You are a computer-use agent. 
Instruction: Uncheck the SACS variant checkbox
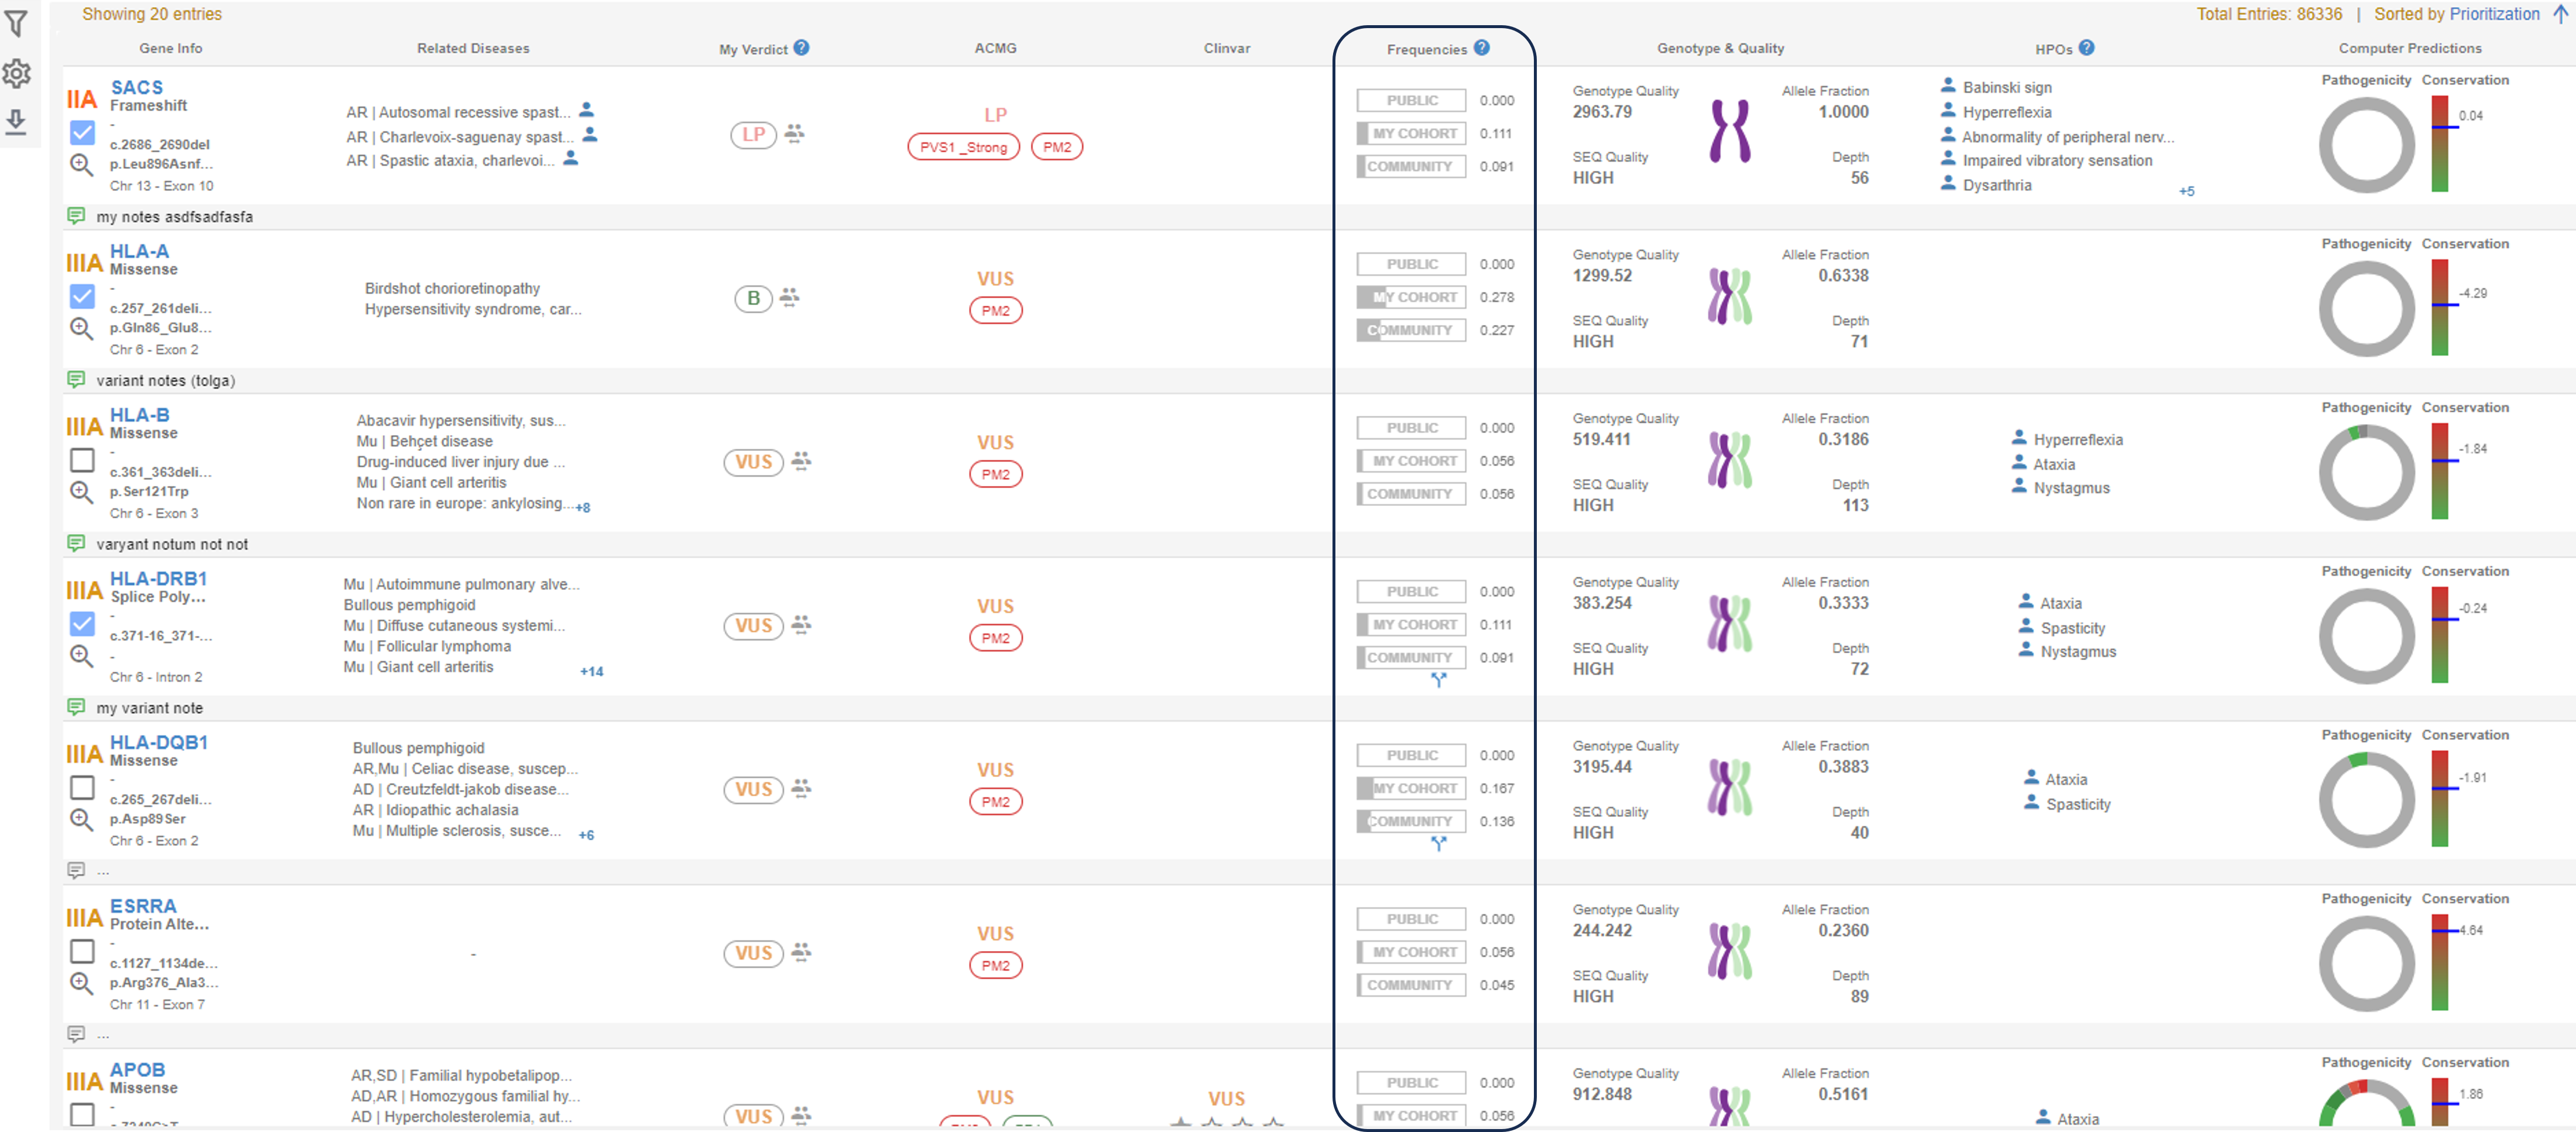pyautogui.click(x=83, y=132)
